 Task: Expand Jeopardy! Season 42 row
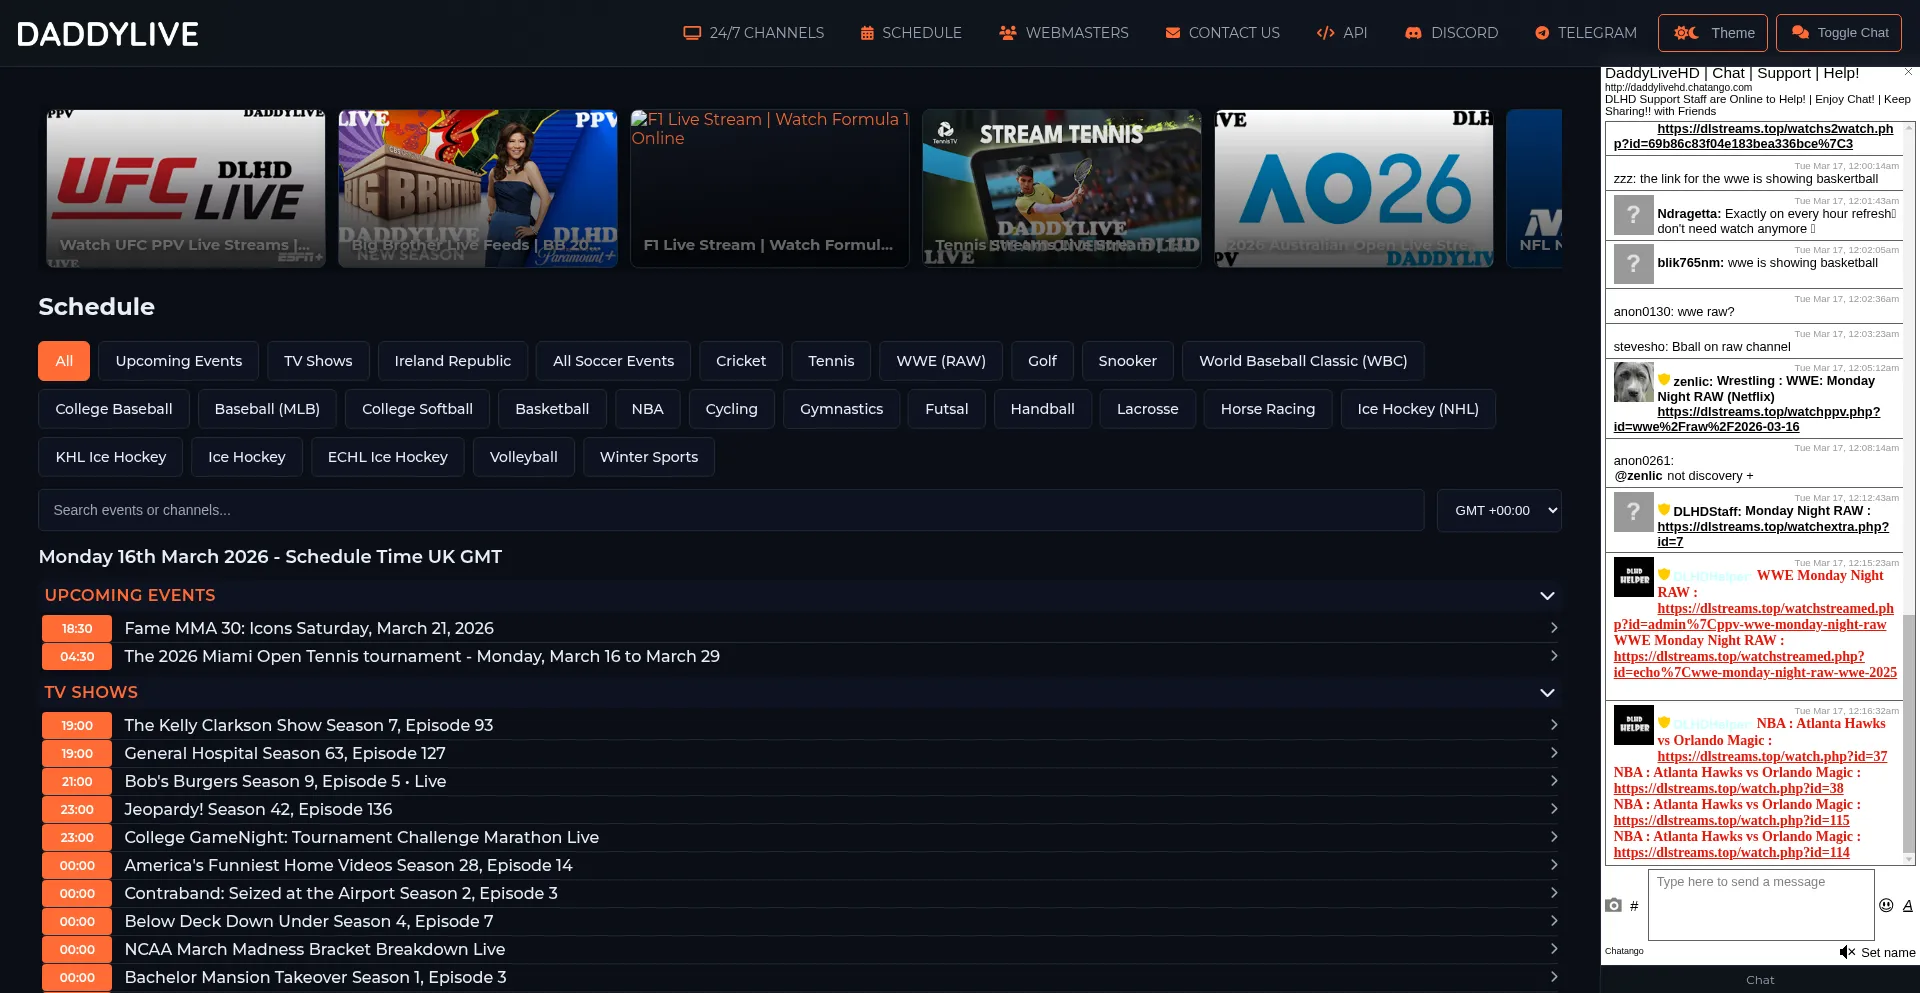[x=800, y=809]
